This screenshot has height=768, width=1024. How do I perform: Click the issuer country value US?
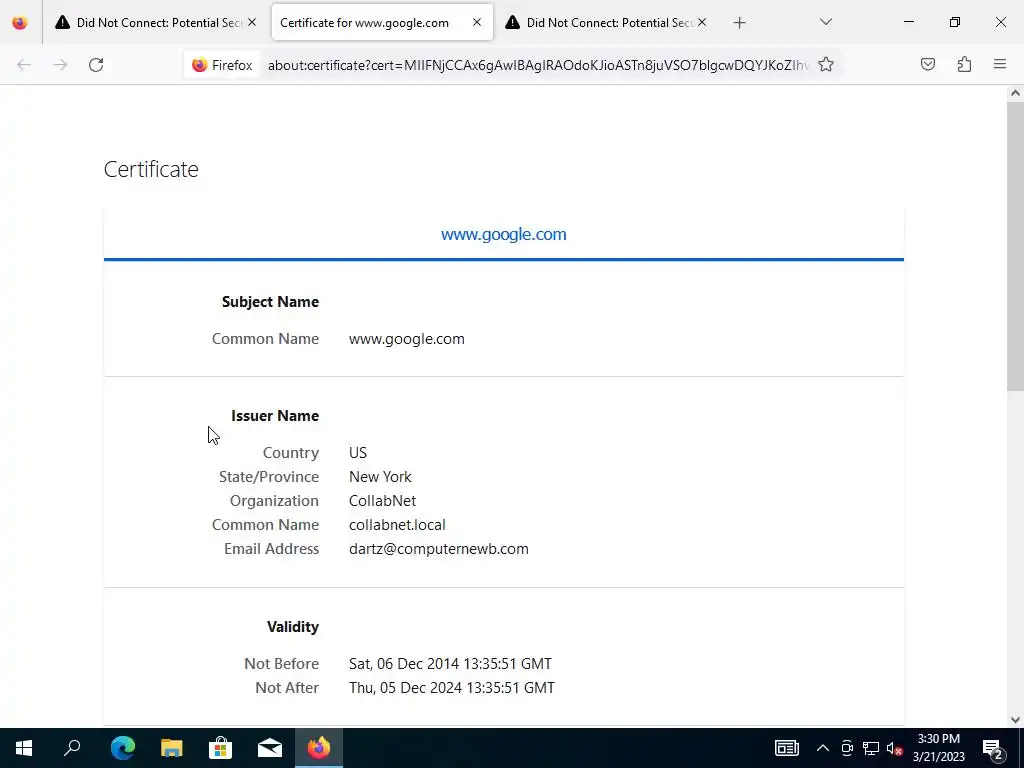click(x=358, y=453)
